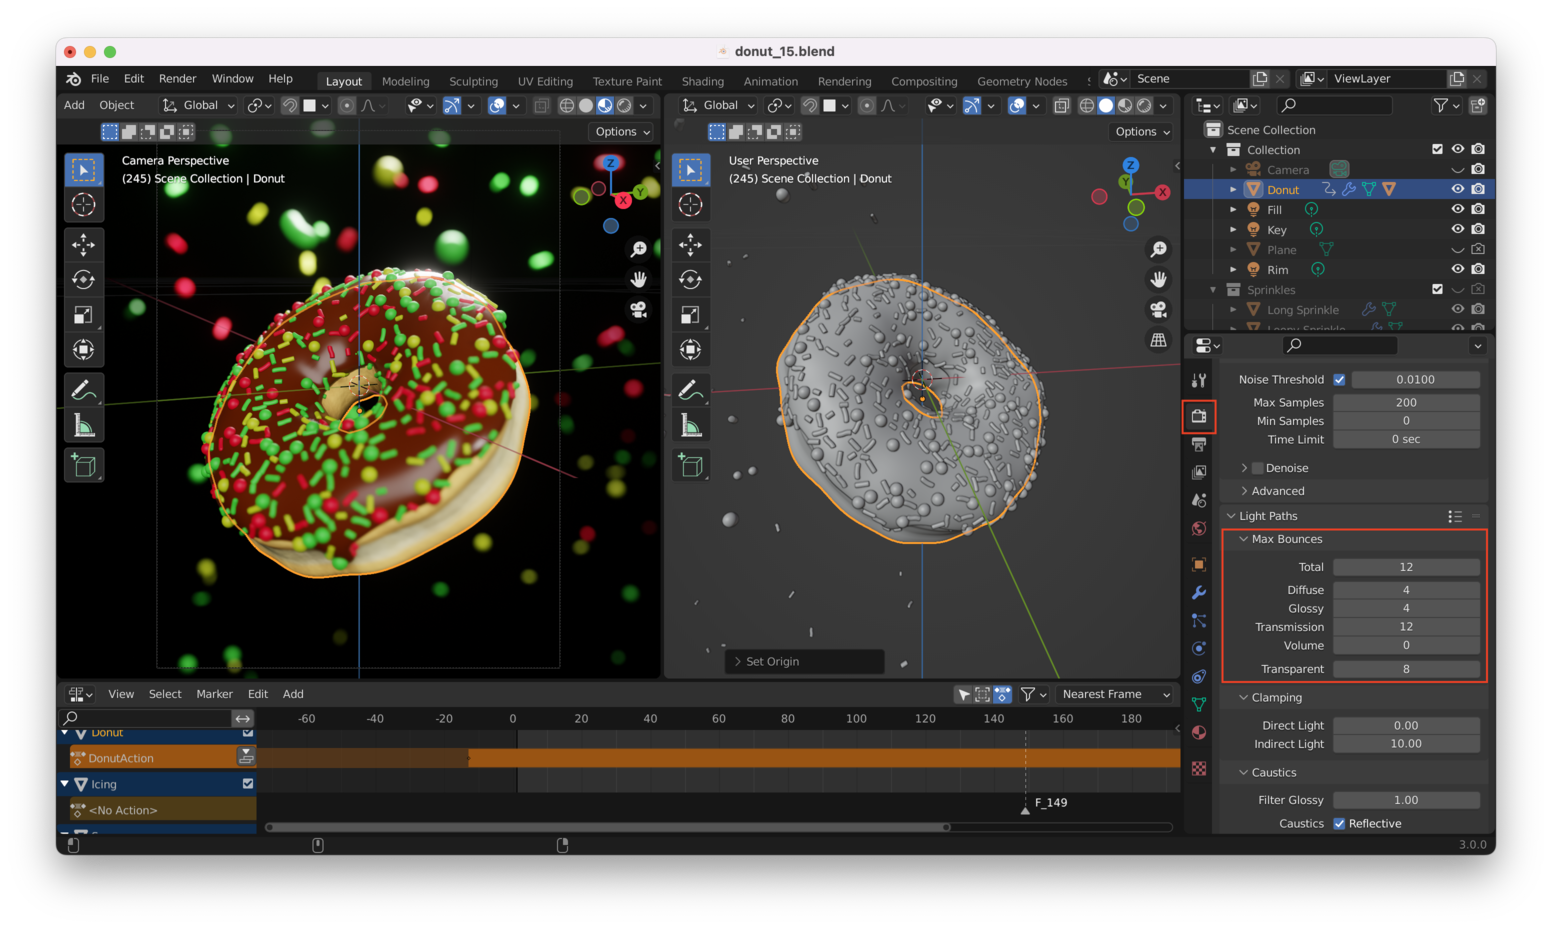Toggle camera view in right viewport

coord(1158,310)
